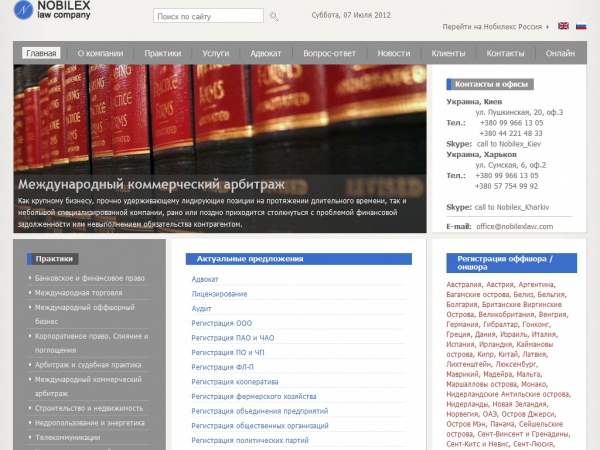Open the Практики menu item
600x450 pixels.
[163, 53]
